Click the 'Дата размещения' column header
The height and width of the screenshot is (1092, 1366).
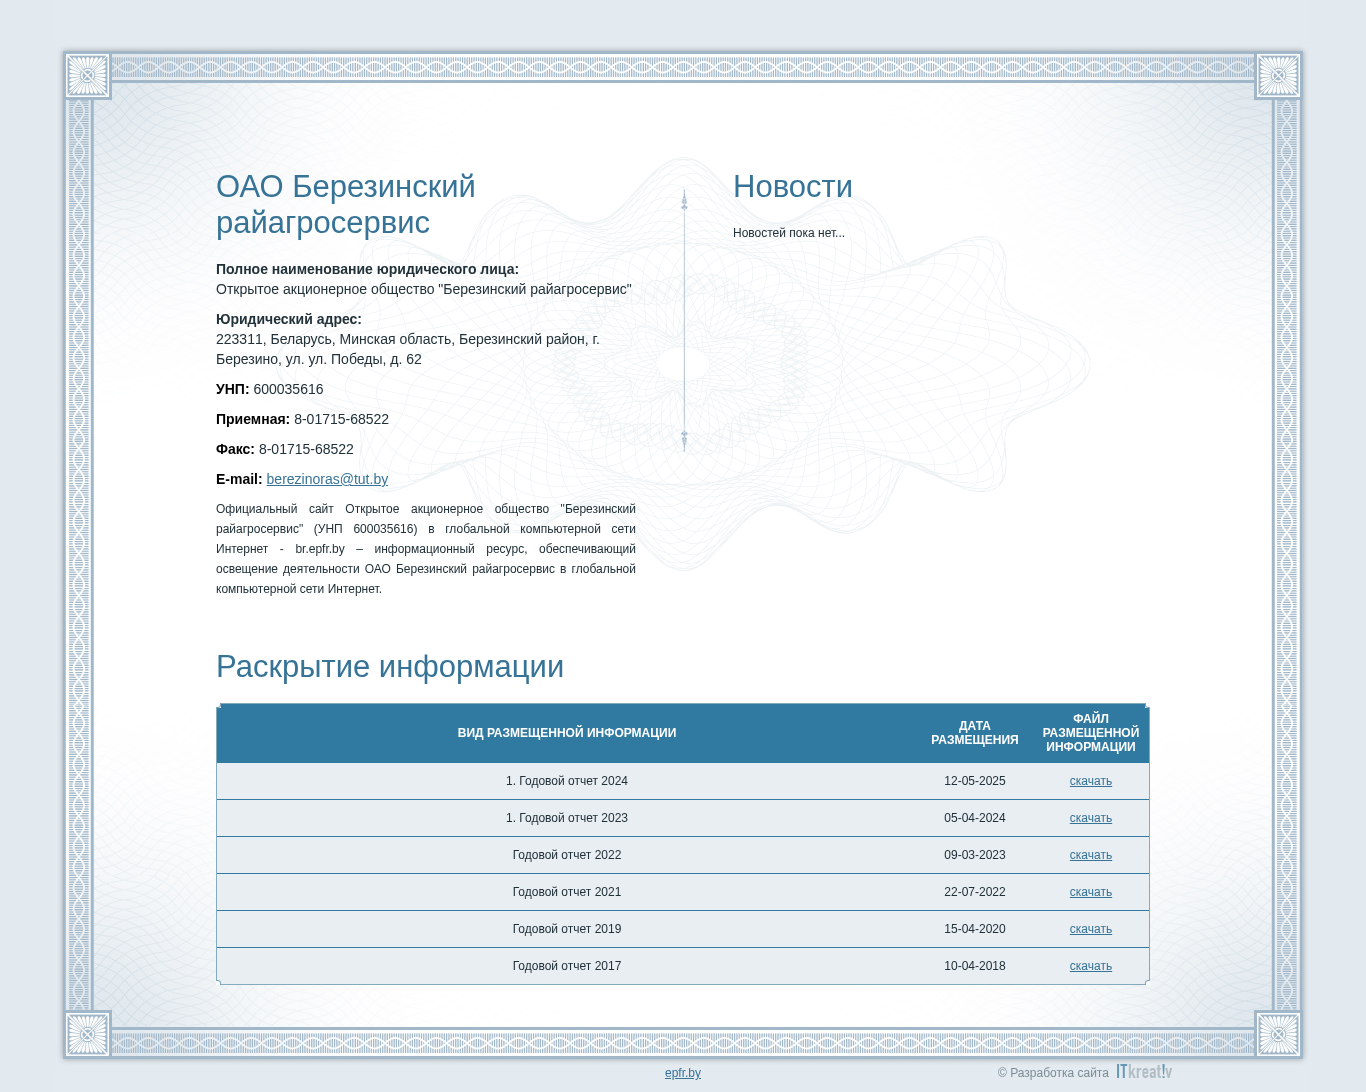pos(975,733)
